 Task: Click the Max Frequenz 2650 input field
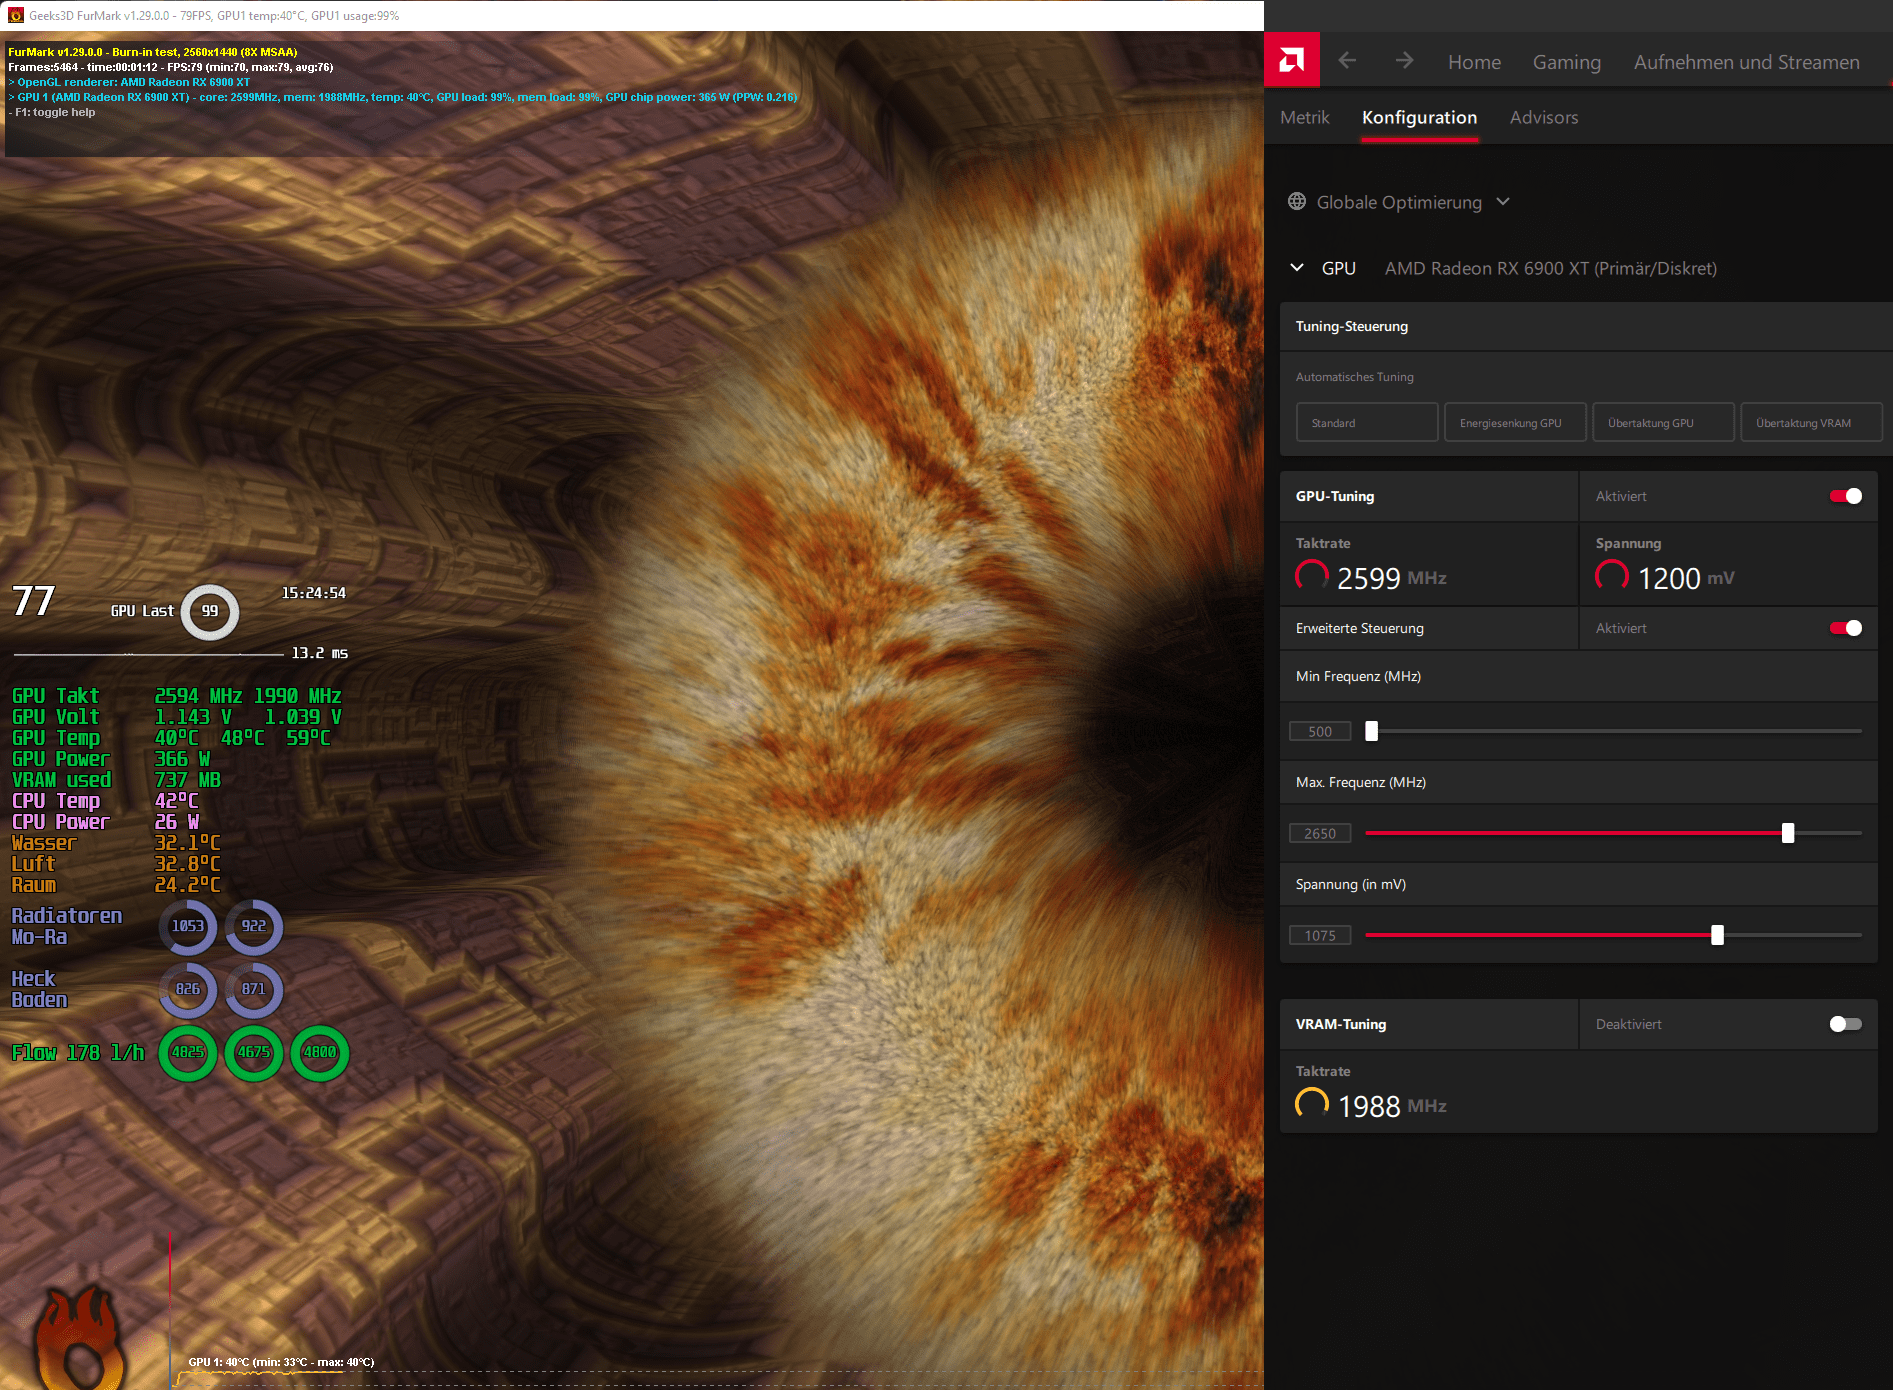coord(1320,833)
